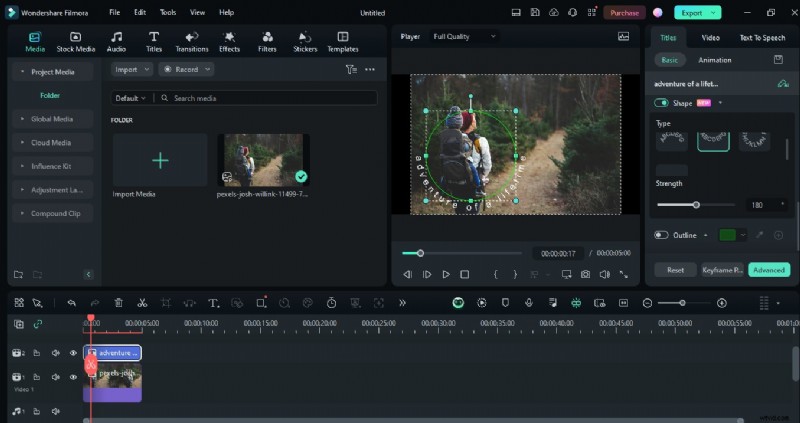
Task: Hide the title track with eye icon
Action: click(73, 353)
